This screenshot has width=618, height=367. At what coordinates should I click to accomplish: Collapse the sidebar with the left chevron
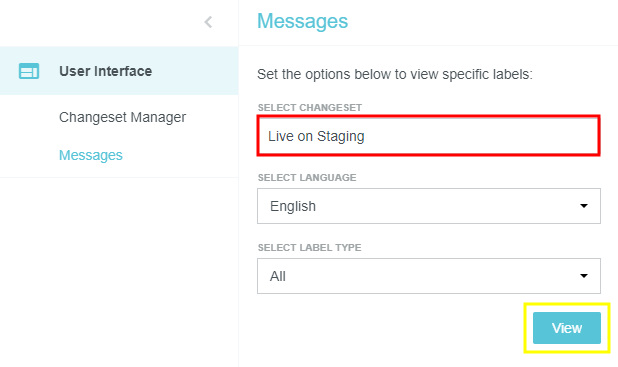(208, 22)
